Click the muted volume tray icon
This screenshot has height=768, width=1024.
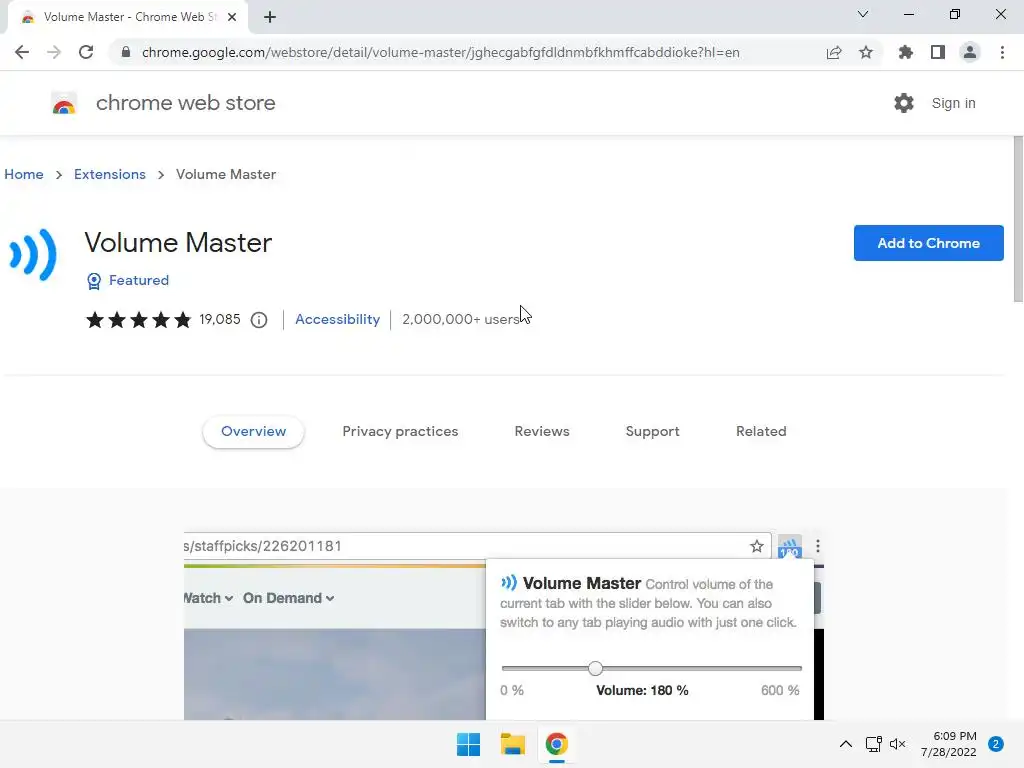coord(897,744)
